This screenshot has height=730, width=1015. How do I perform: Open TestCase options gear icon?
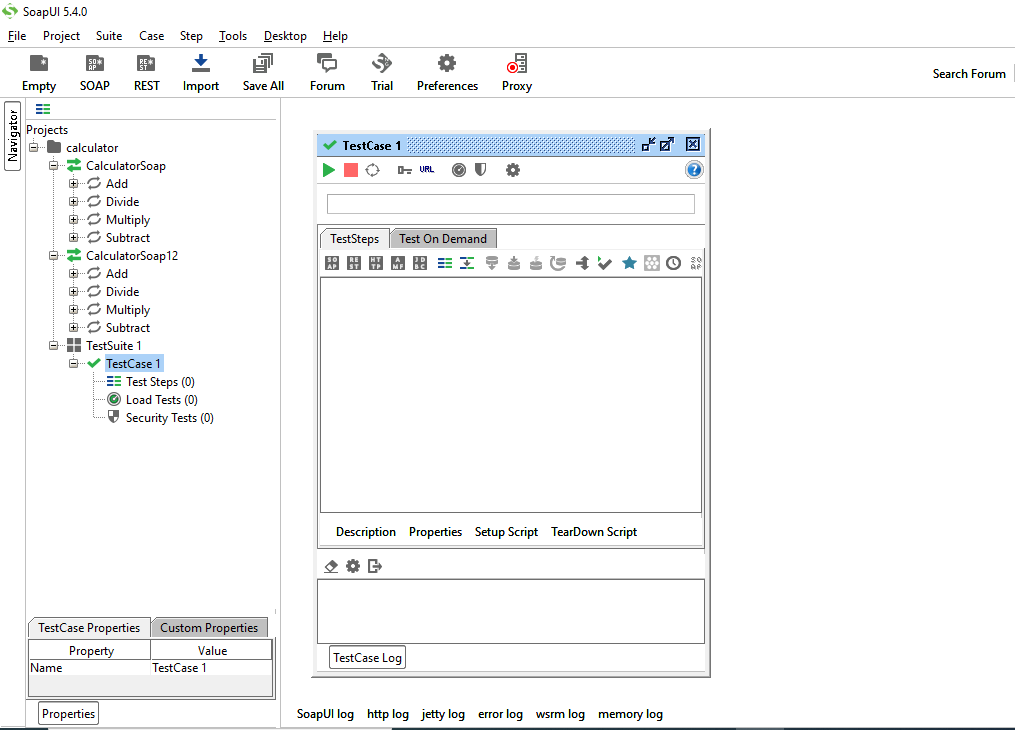click(x=513, y=170)
